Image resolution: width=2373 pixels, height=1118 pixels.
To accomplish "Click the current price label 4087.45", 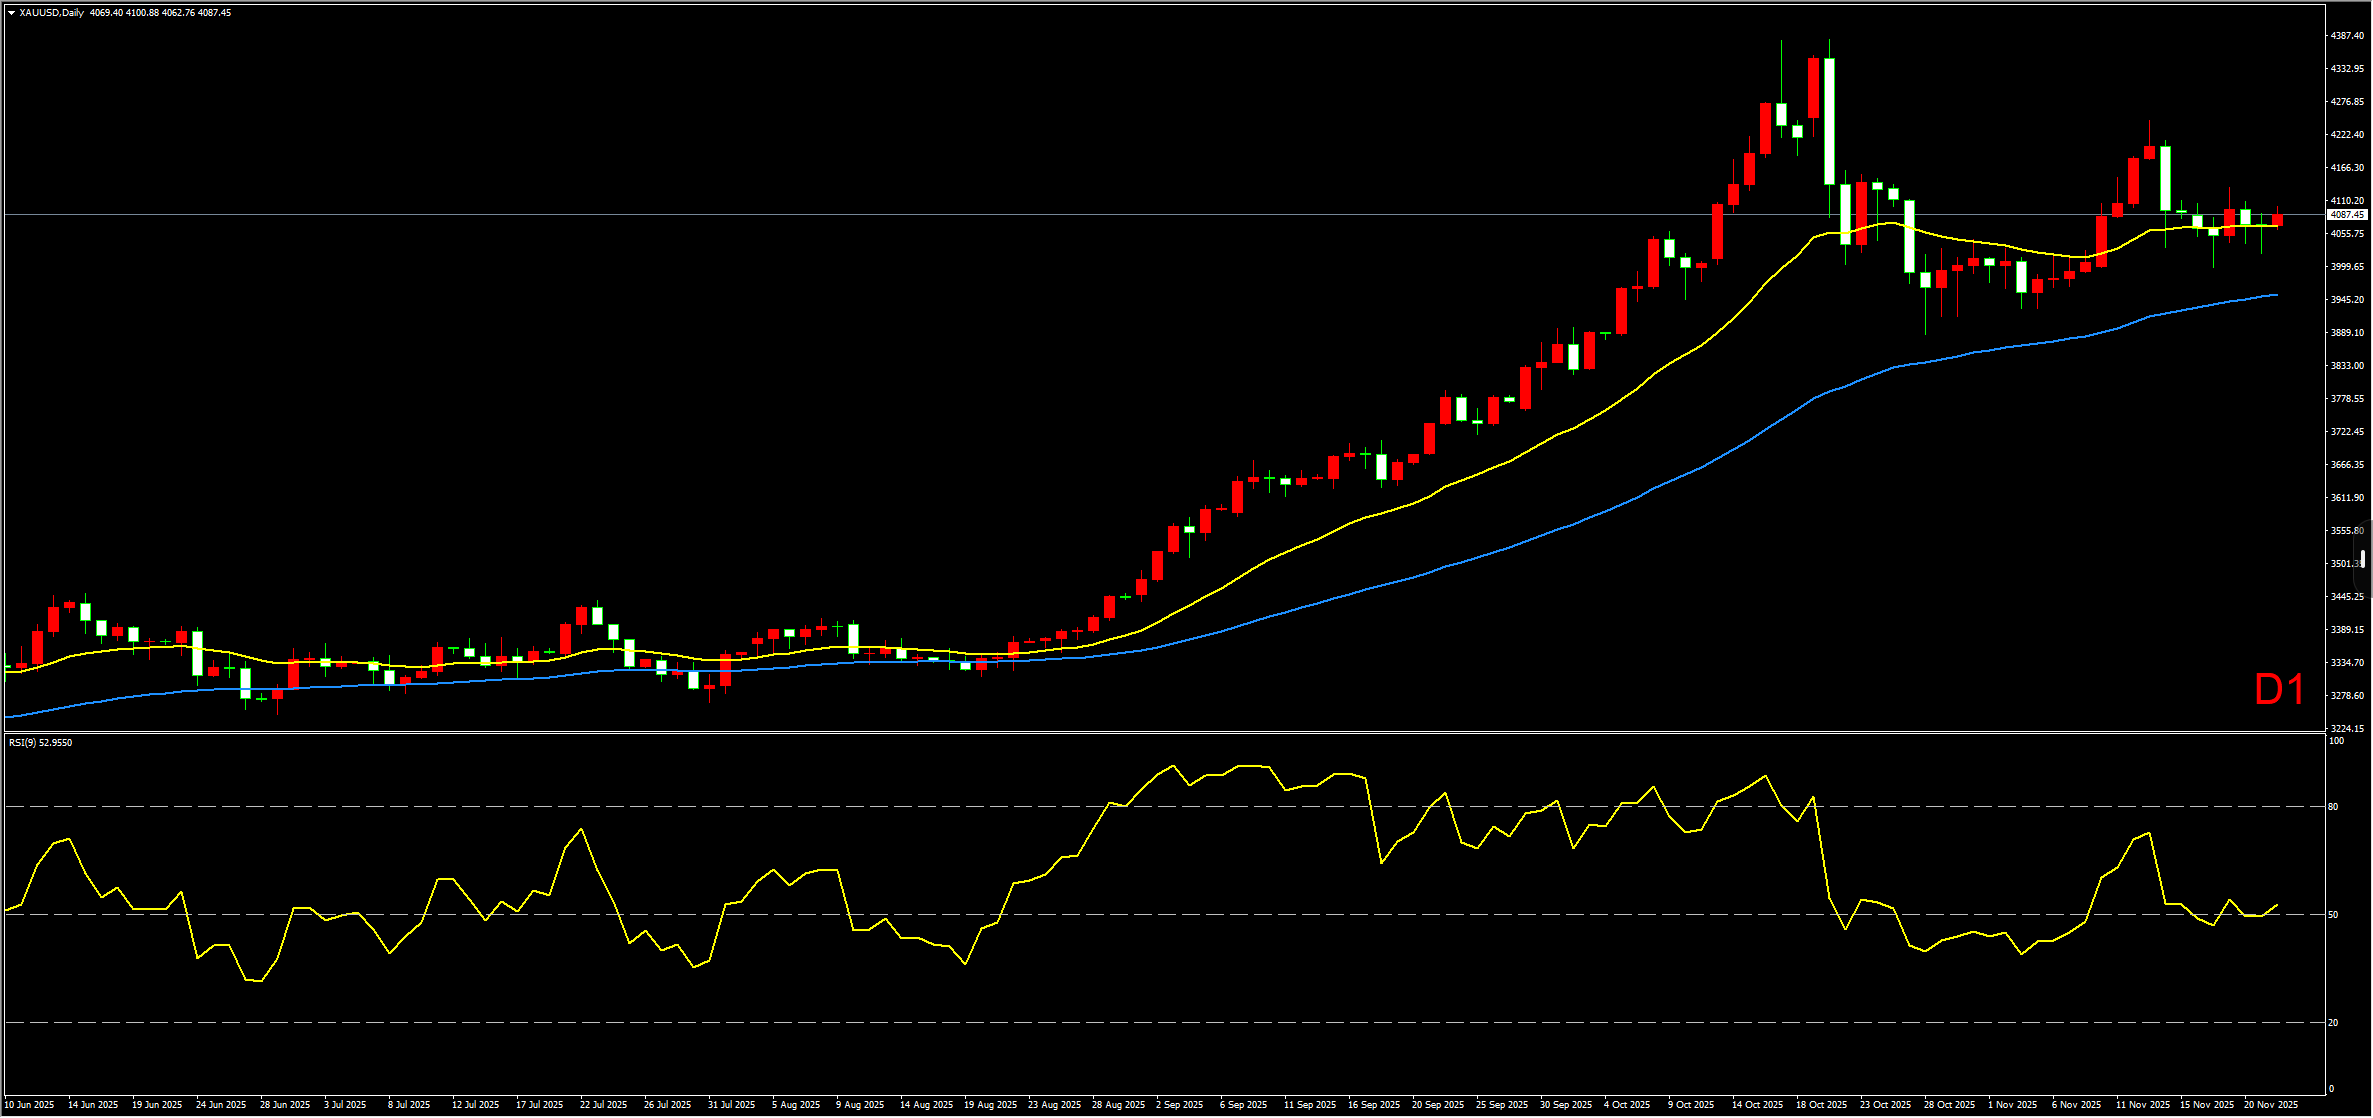I will pos(2346,215).
